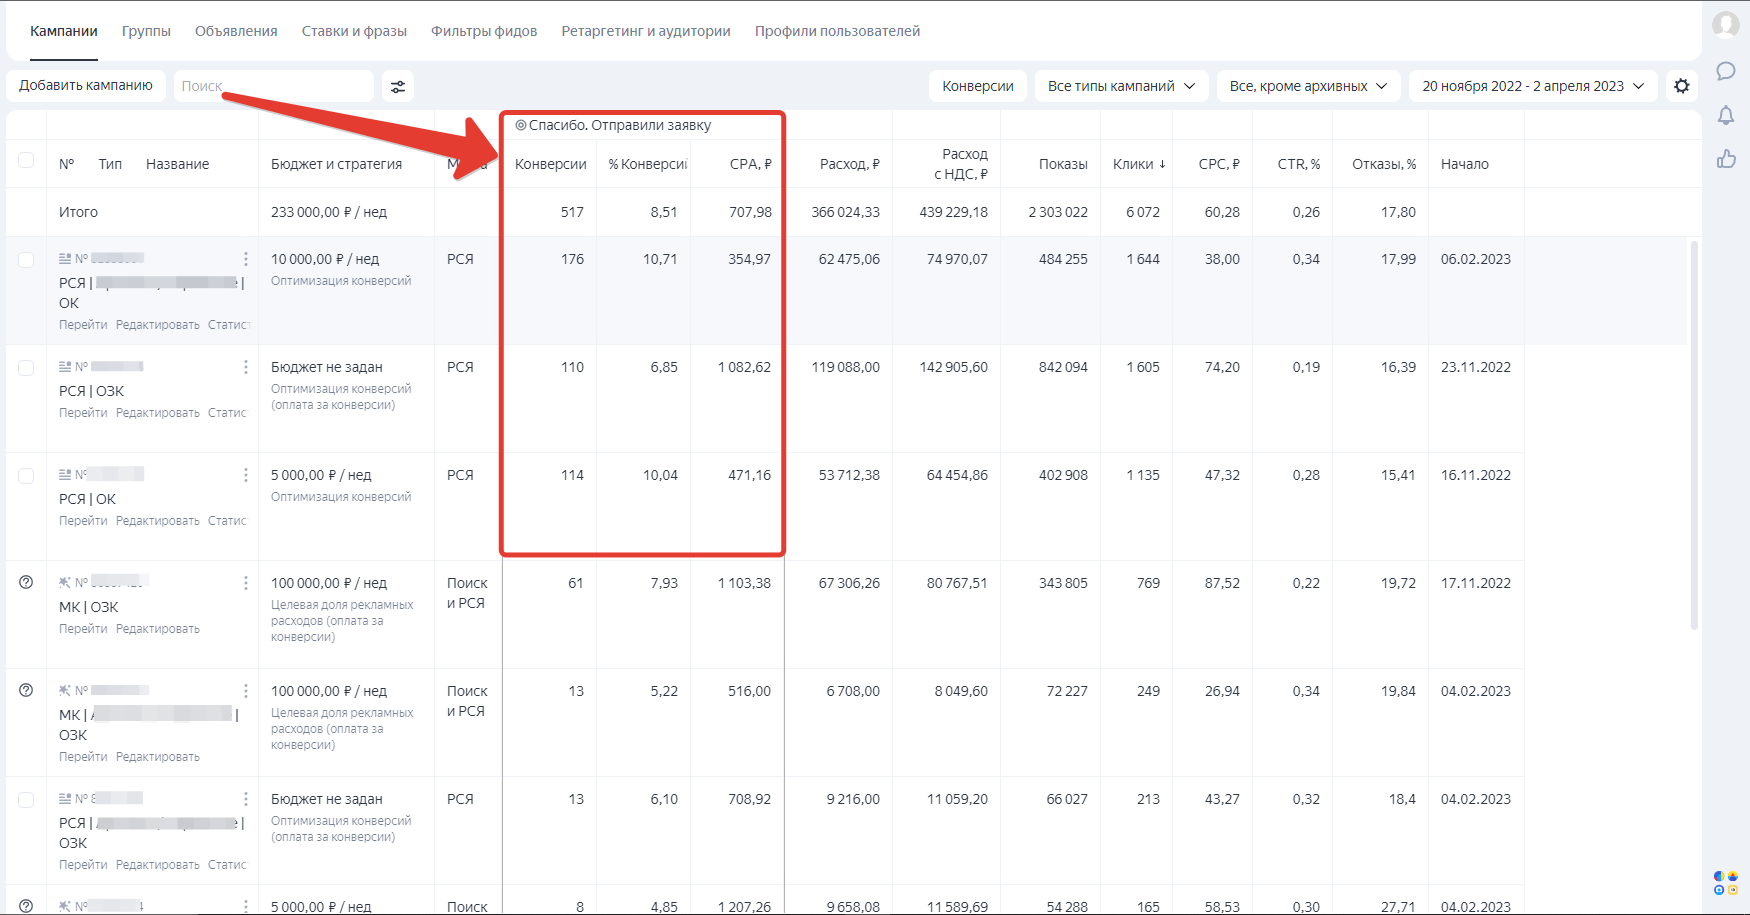Open campaign name МК | ОЗК link

[89, 607]
